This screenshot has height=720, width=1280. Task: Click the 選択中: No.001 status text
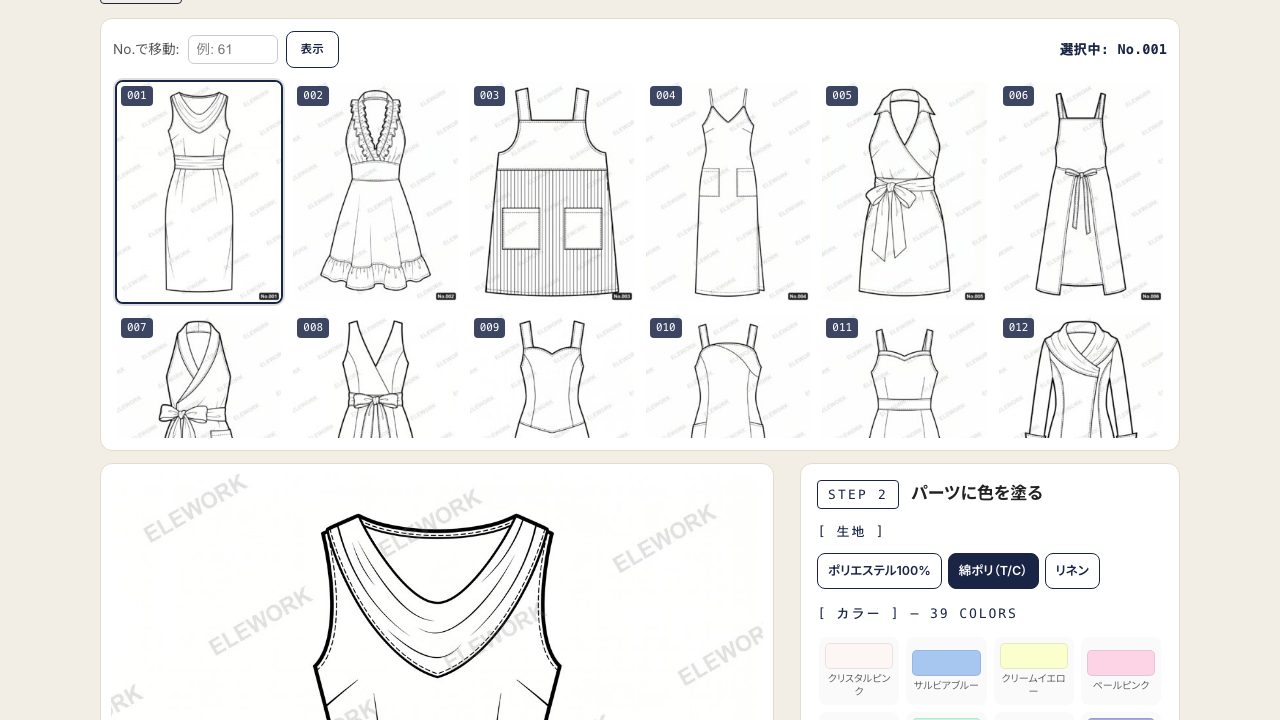pos(1113,49)
